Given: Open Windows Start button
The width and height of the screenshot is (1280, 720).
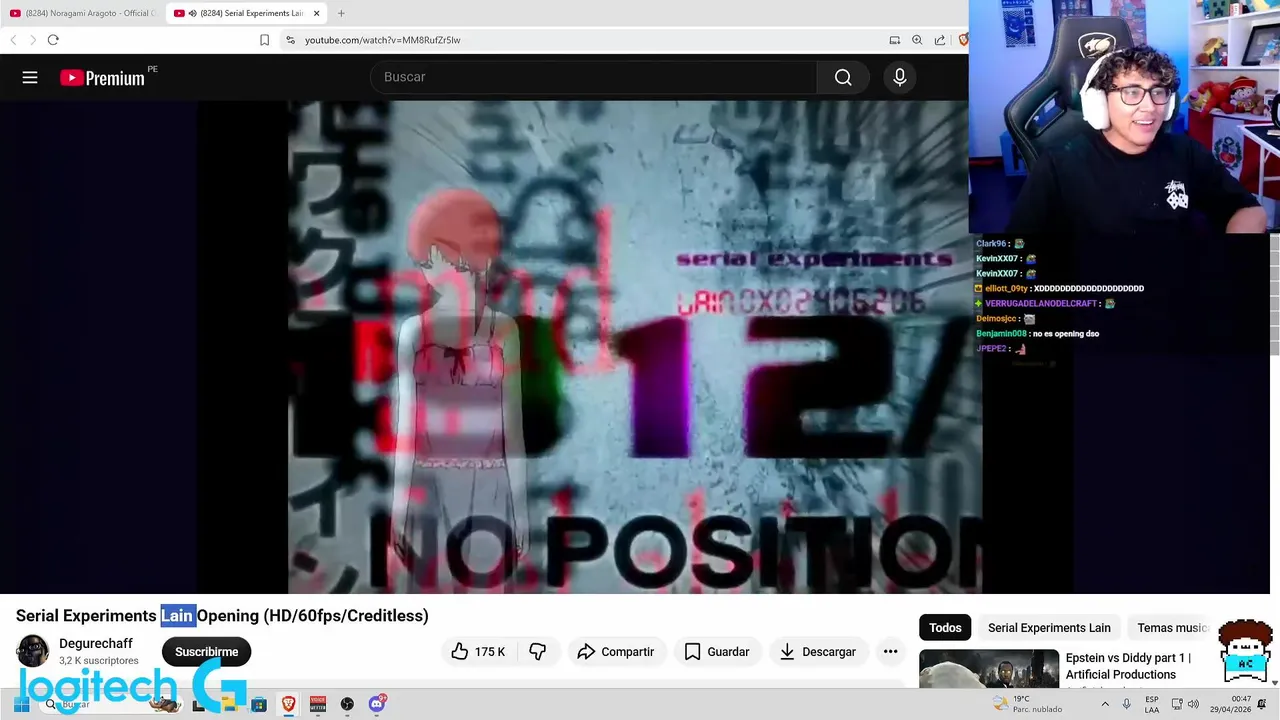Looking at the screenshot, I should pos(21,704).
